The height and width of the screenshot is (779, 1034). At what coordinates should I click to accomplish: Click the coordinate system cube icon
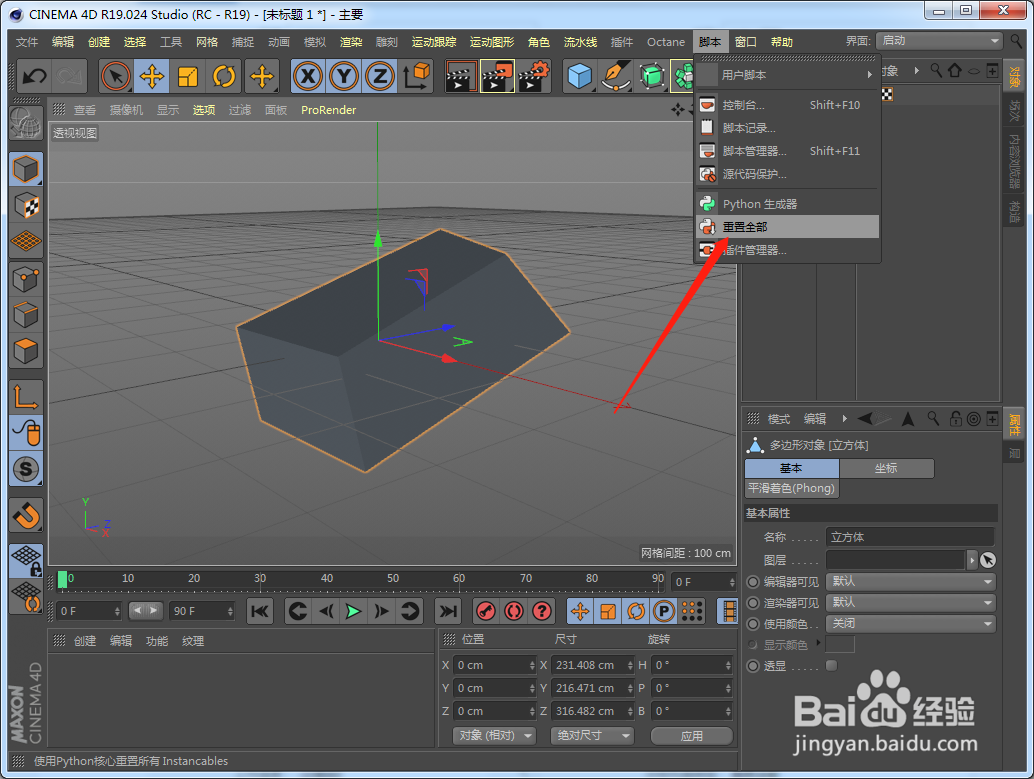[x=416, y=77]
